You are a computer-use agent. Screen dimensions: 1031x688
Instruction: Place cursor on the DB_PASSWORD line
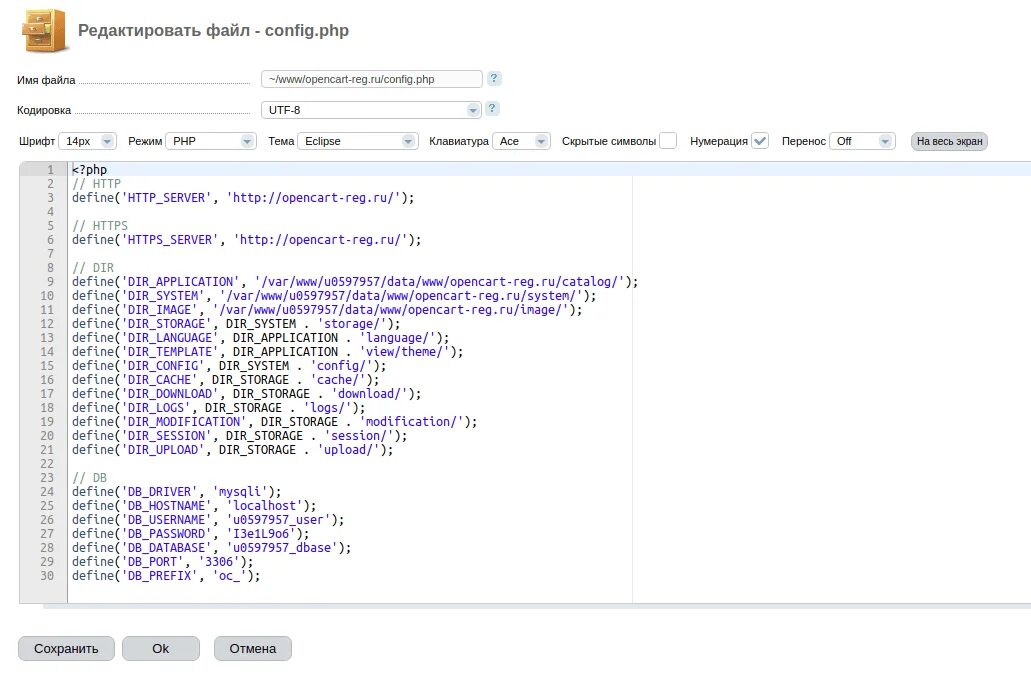coord(200,533)
